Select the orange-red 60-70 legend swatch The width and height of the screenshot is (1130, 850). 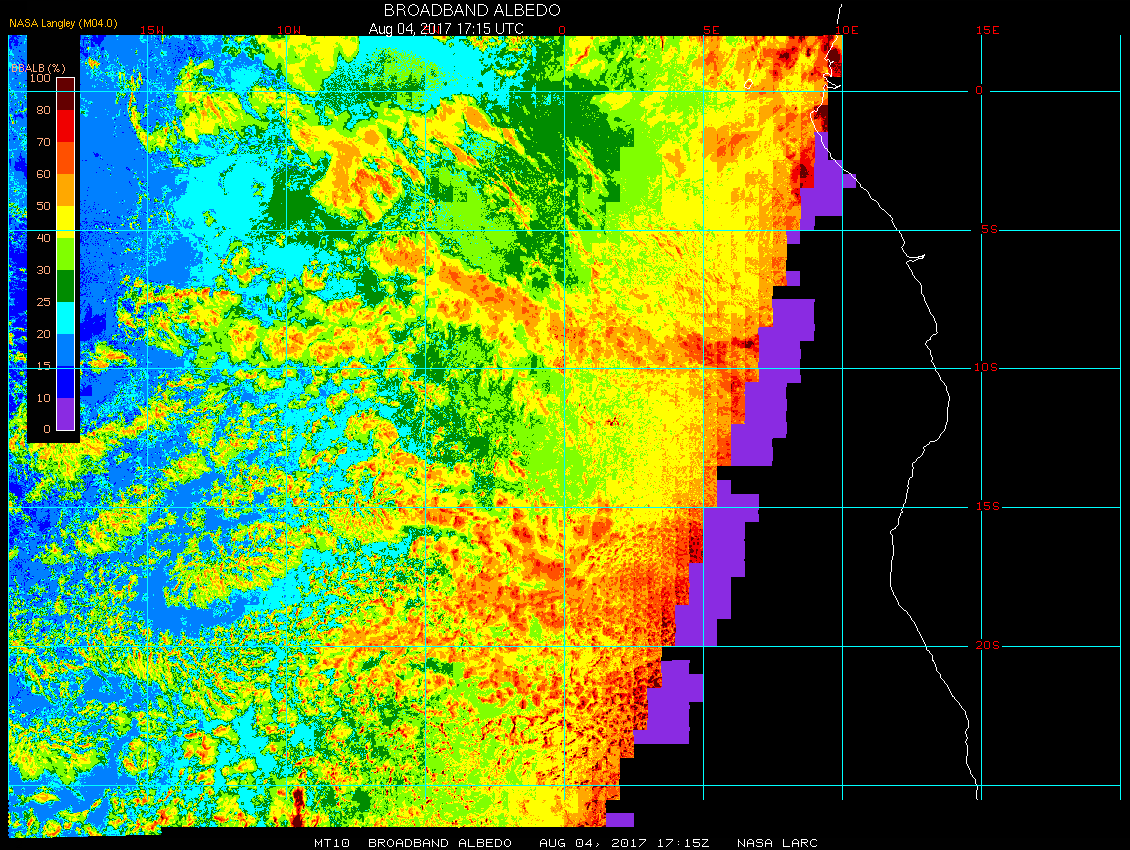pyautogui.click(x=66, y=158)
